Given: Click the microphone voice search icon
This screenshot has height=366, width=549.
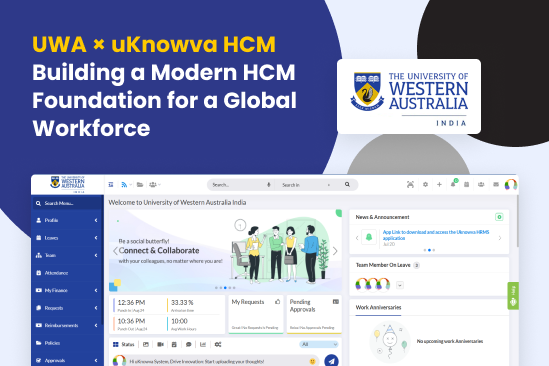Looking at the screenshot, I should click(269, 185).
